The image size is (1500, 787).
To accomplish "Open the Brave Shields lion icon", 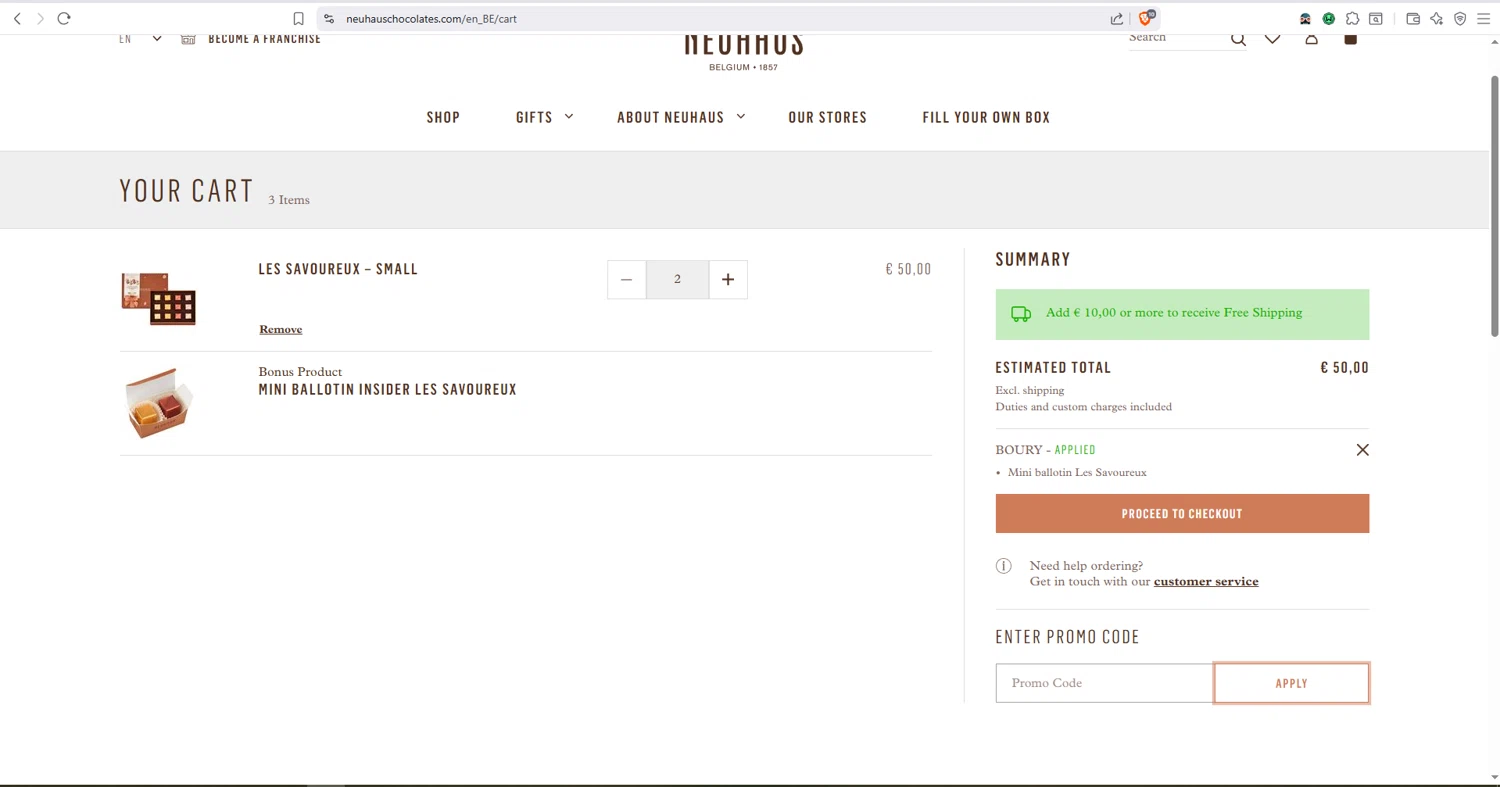I will click(1146, 18).
